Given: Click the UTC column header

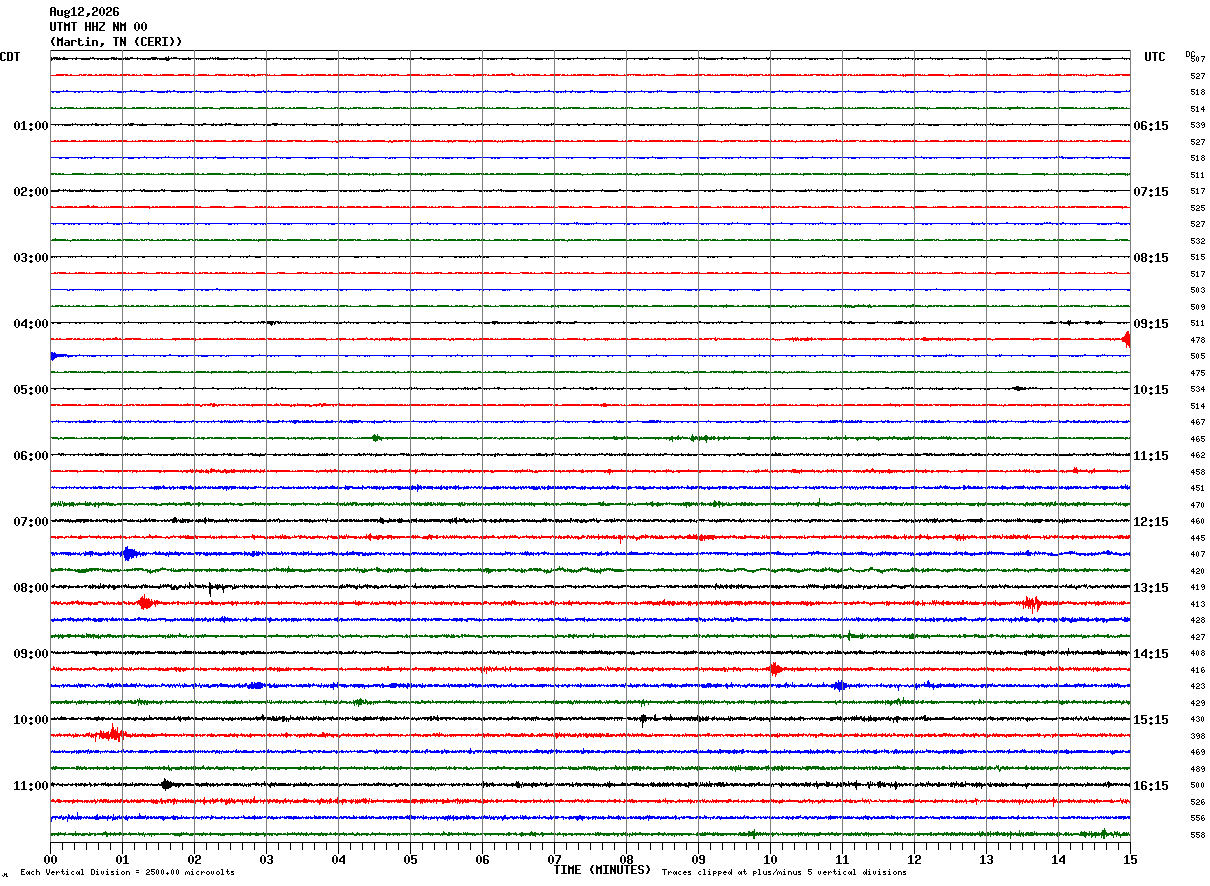Looking at the screenshot, I should [1155, 57].
